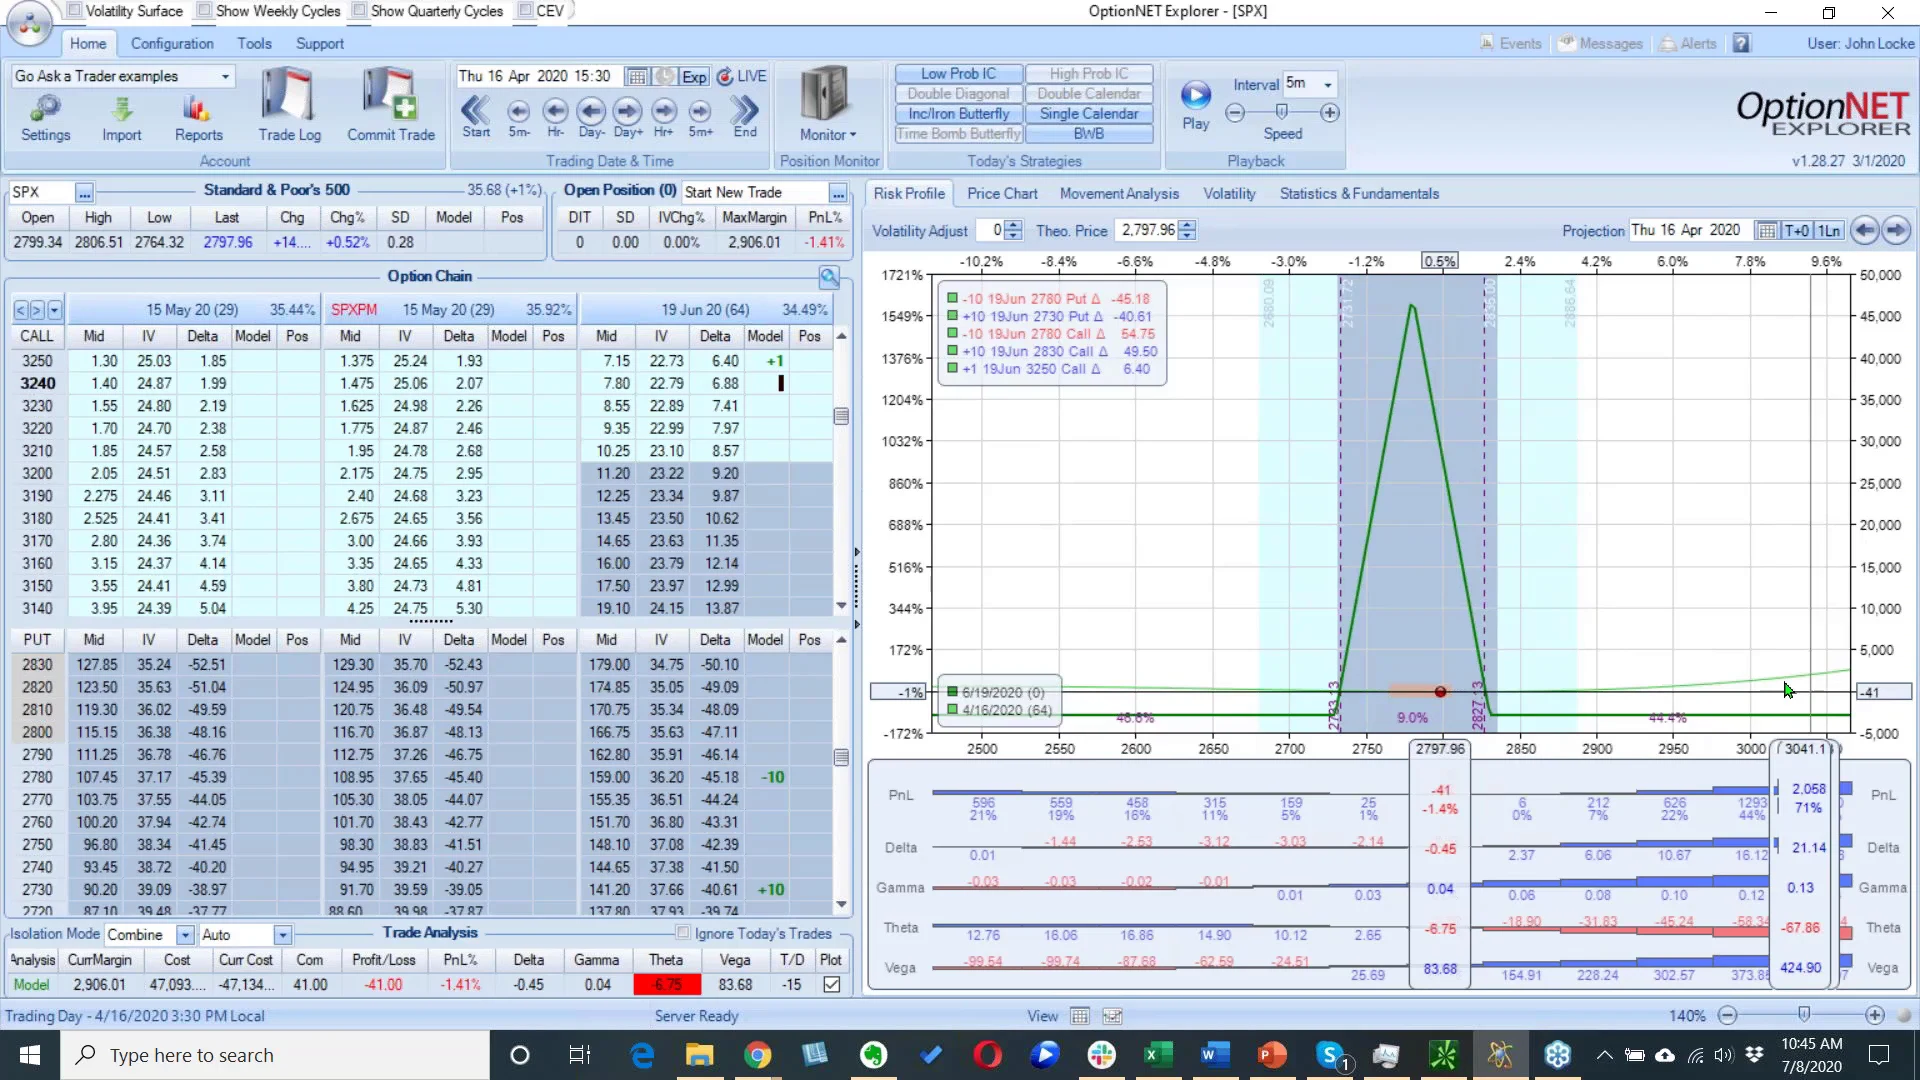Jump to End of trading day
Image resolution: width=1920 pixels, height=1080 pixels.
click(745, 116)
